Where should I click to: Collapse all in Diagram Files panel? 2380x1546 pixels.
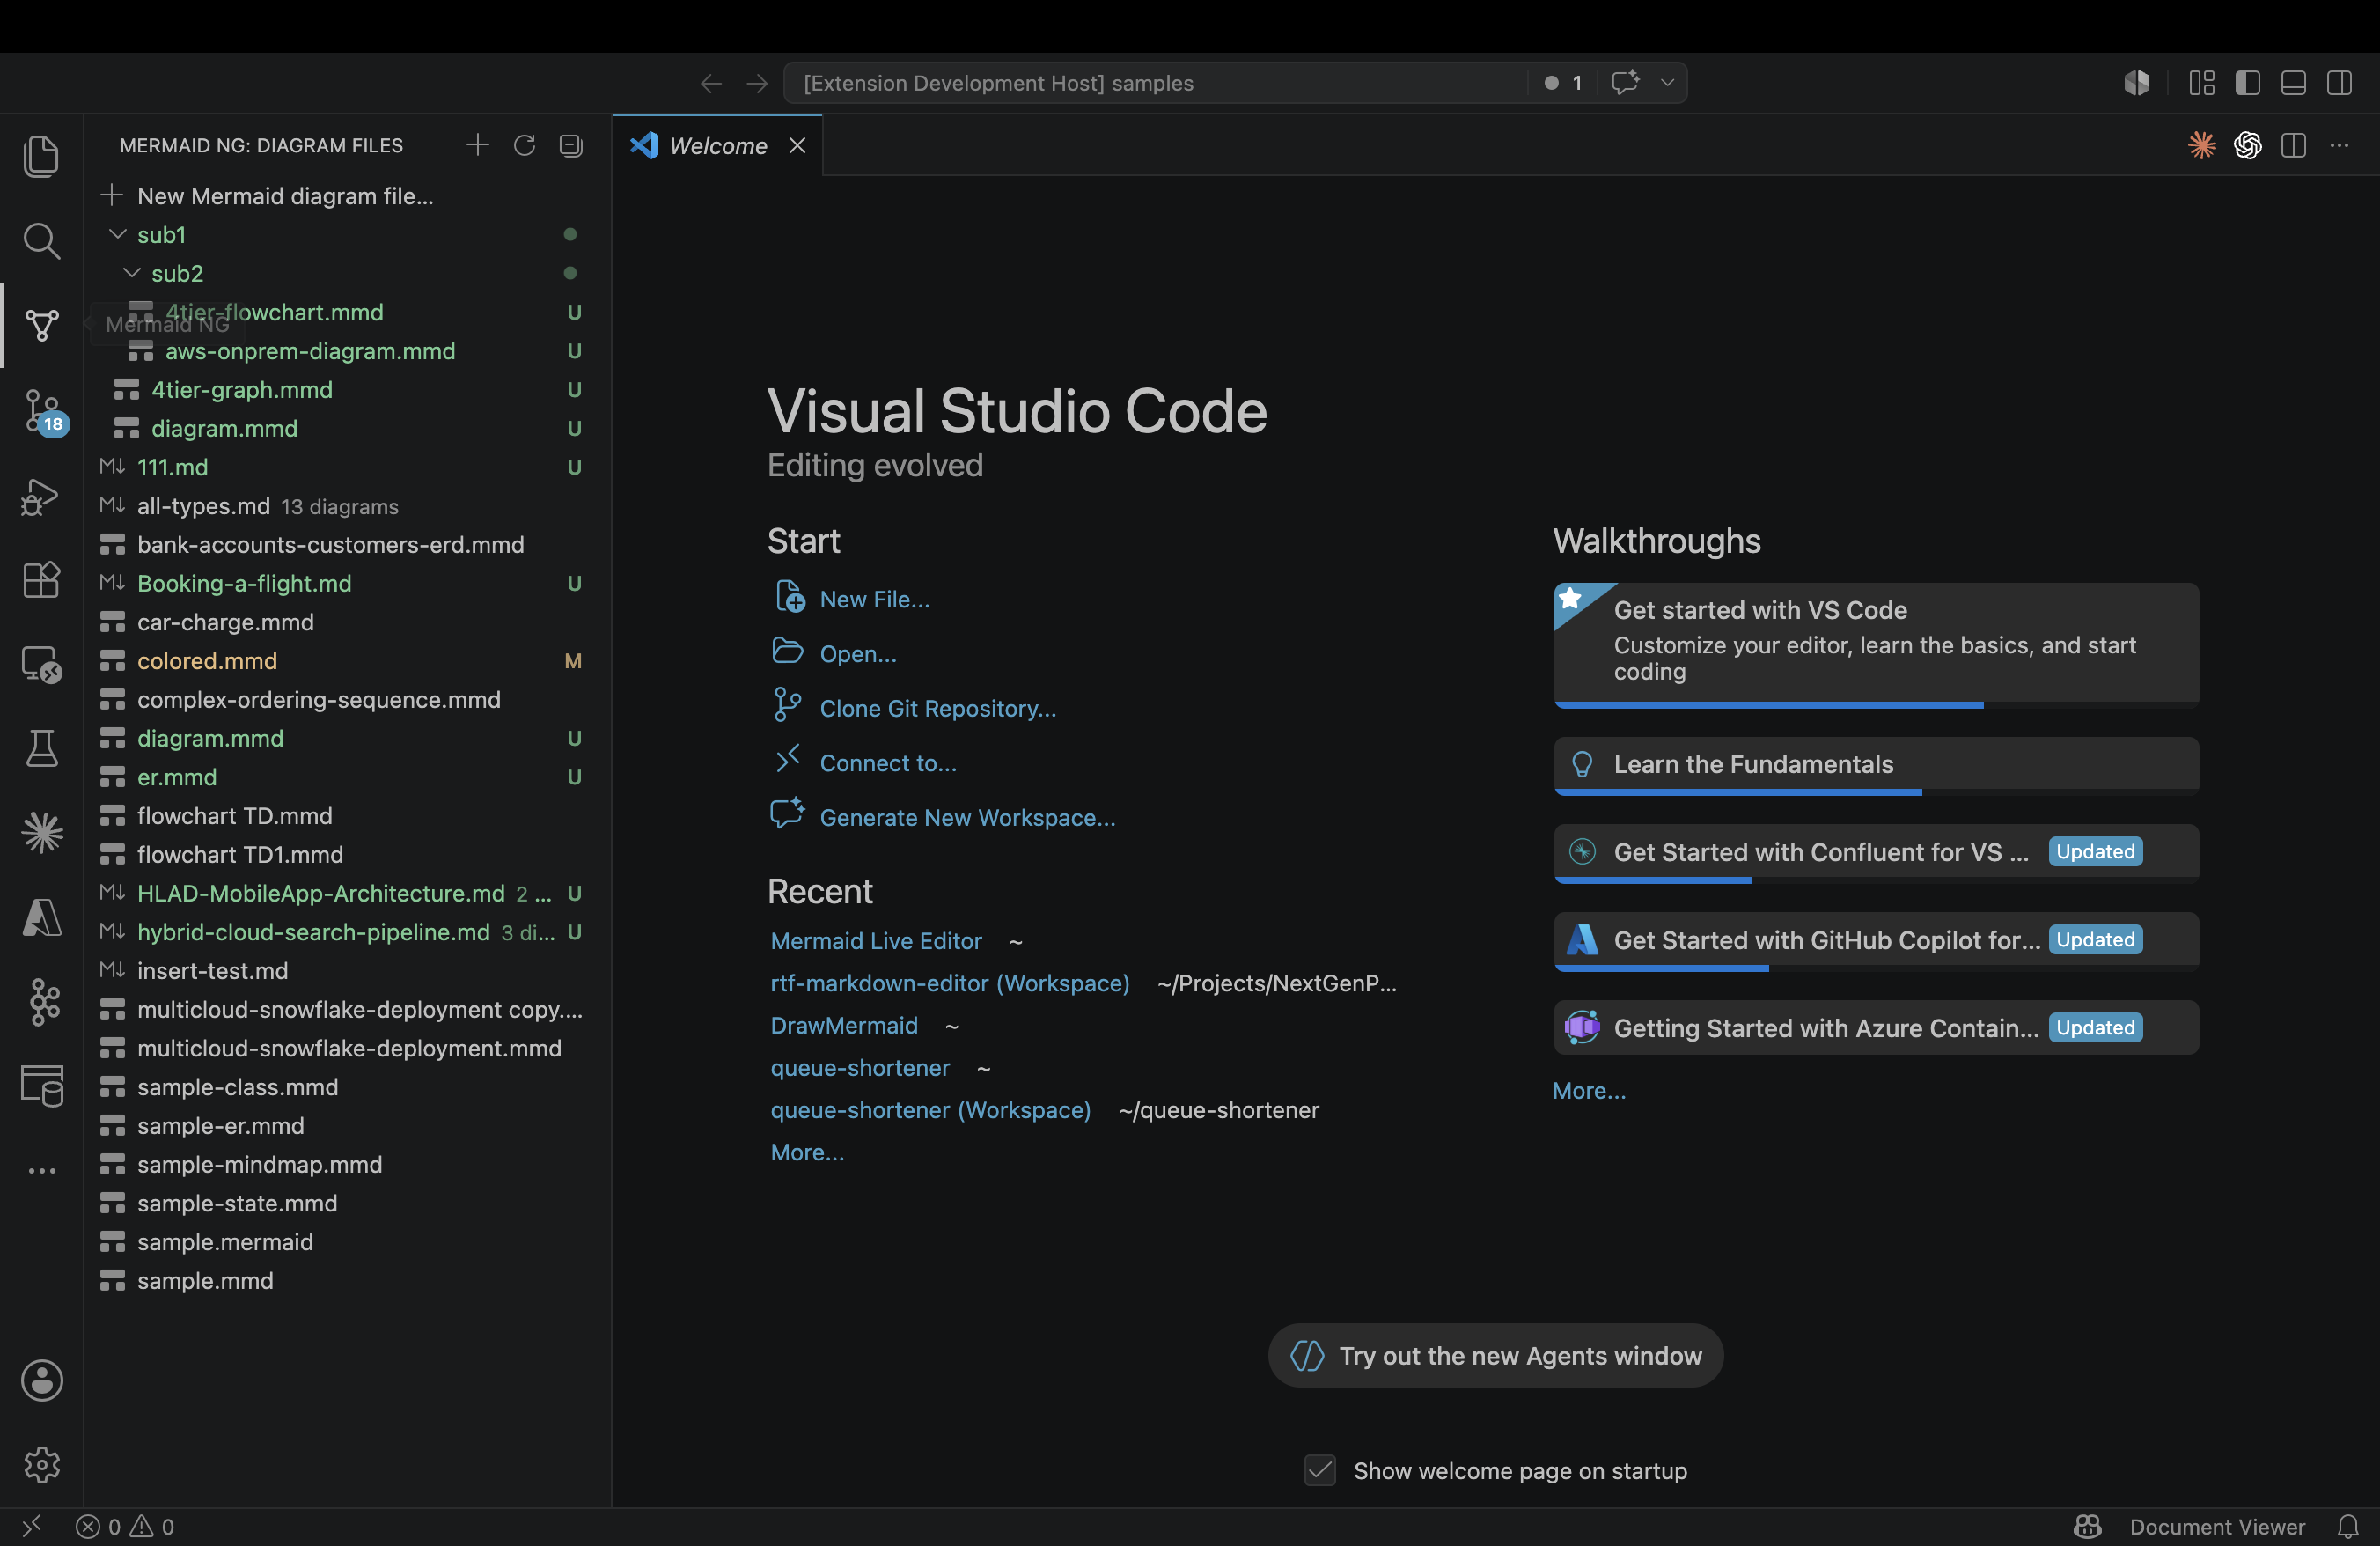click(x=570, y=145)
